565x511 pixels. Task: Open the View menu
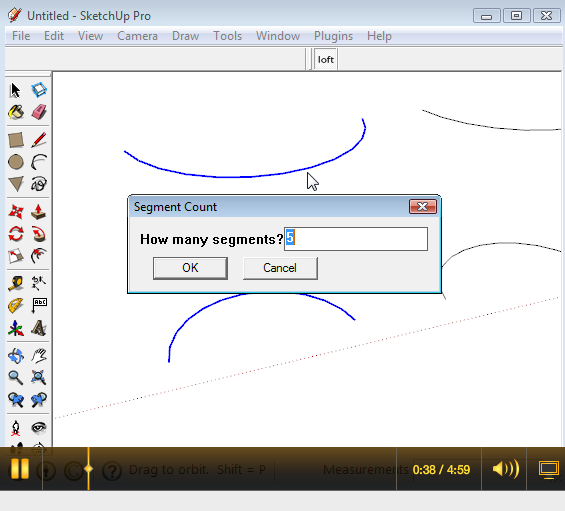[90, 36]
